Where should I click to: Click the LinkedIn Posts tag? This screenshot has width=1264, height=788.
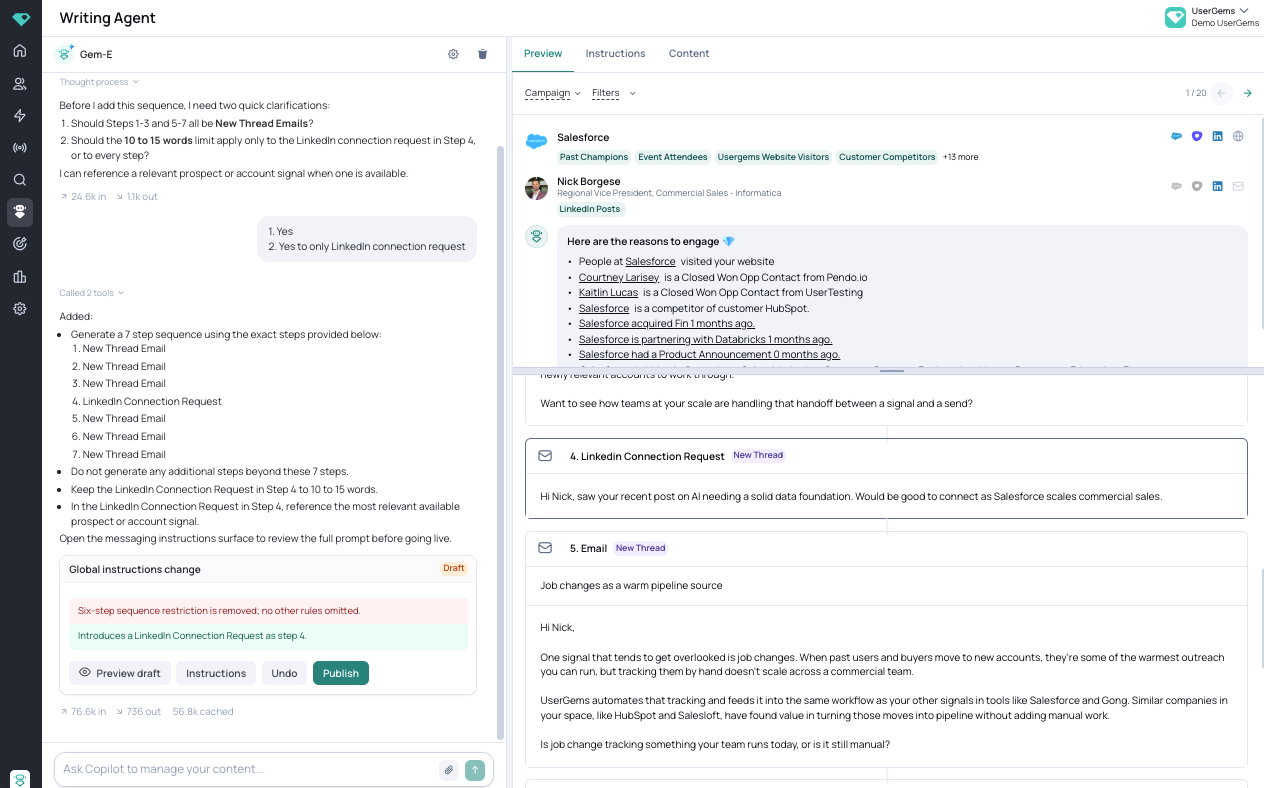tap(590, 209)
